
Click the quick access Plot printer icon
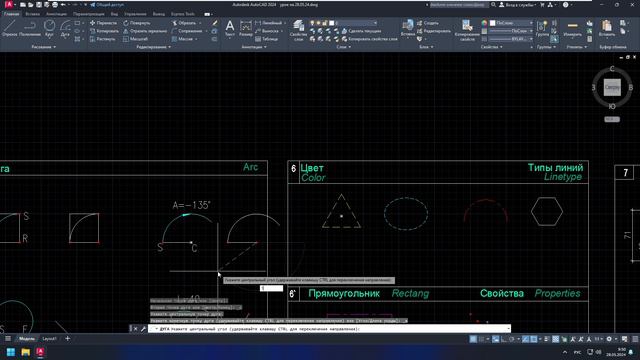tap(55, 4)
